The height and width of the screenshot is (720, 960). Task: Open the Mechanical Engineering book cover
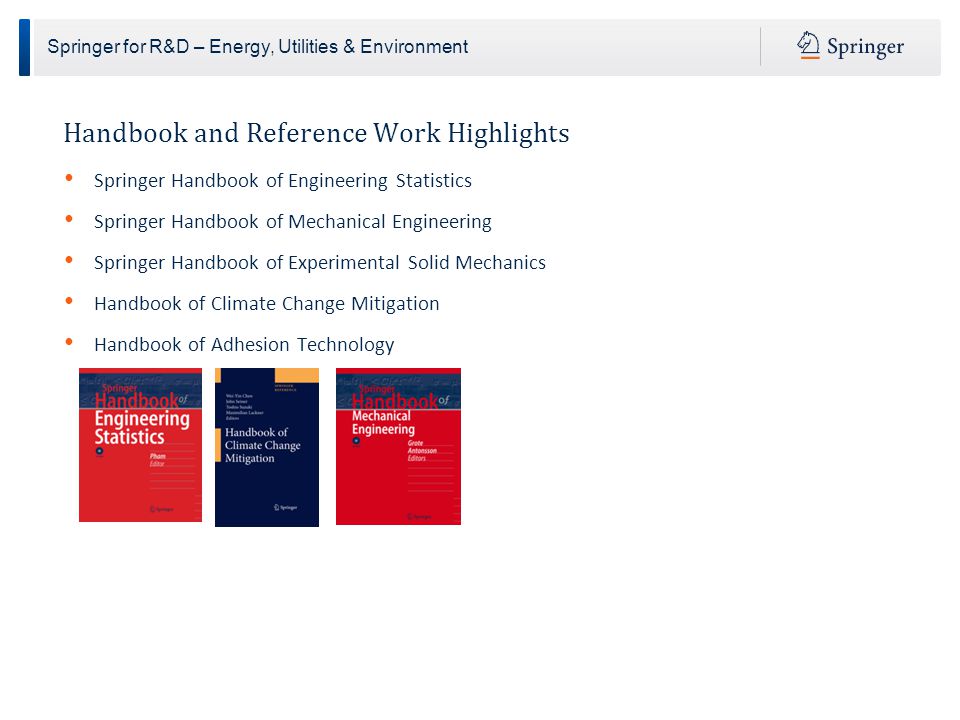pyautogui.click(x=399, y=446)
